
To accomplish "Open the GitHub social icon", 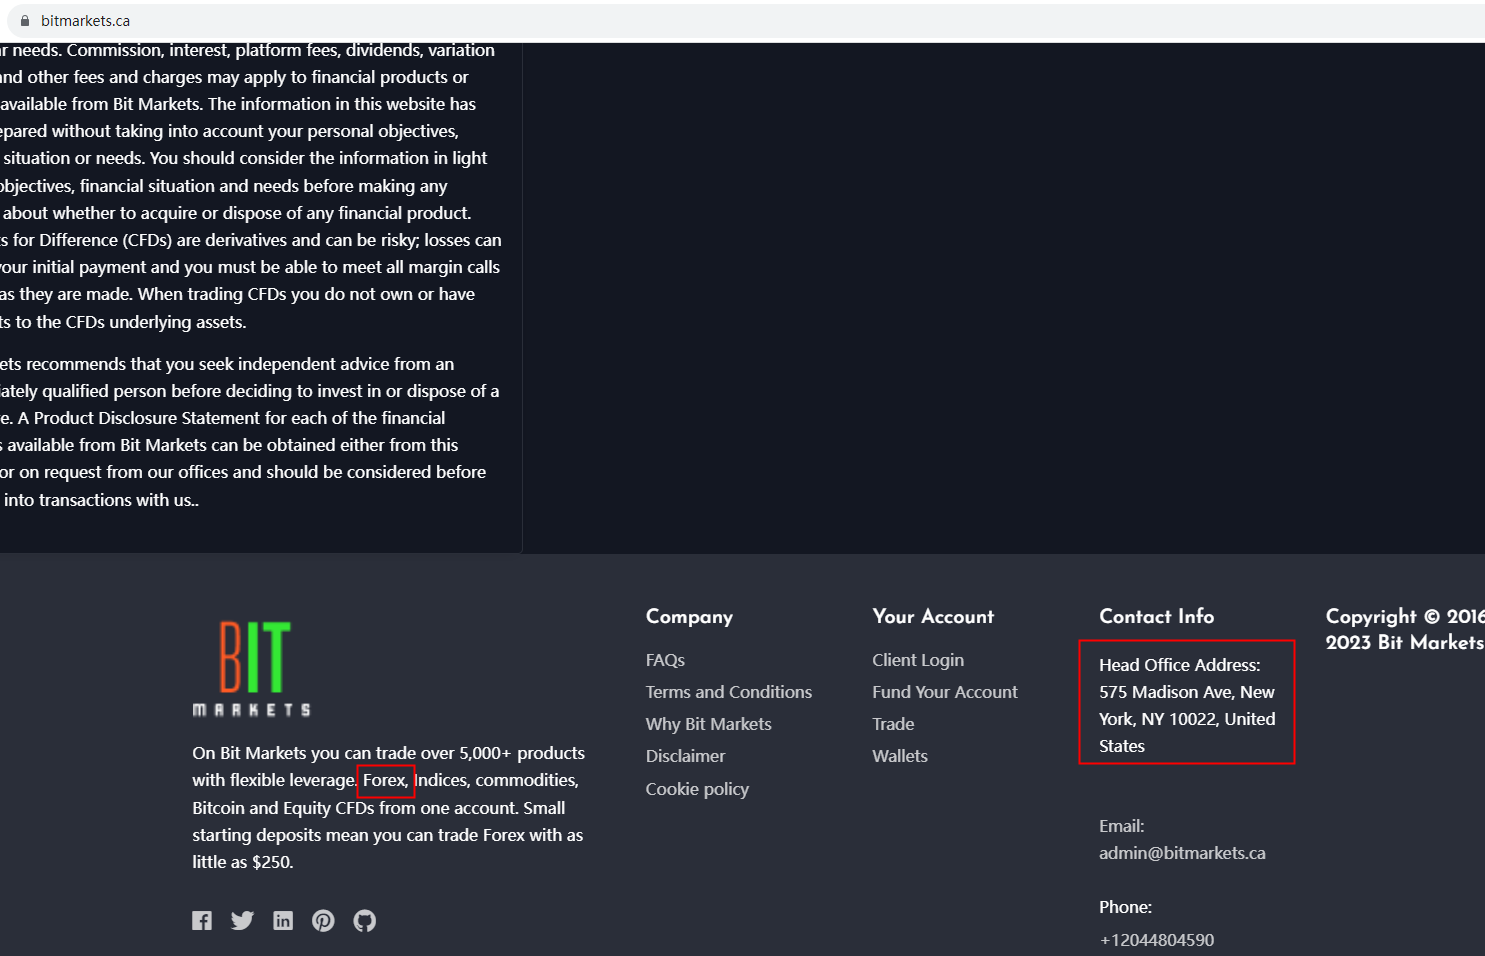I will coord(365,920).
